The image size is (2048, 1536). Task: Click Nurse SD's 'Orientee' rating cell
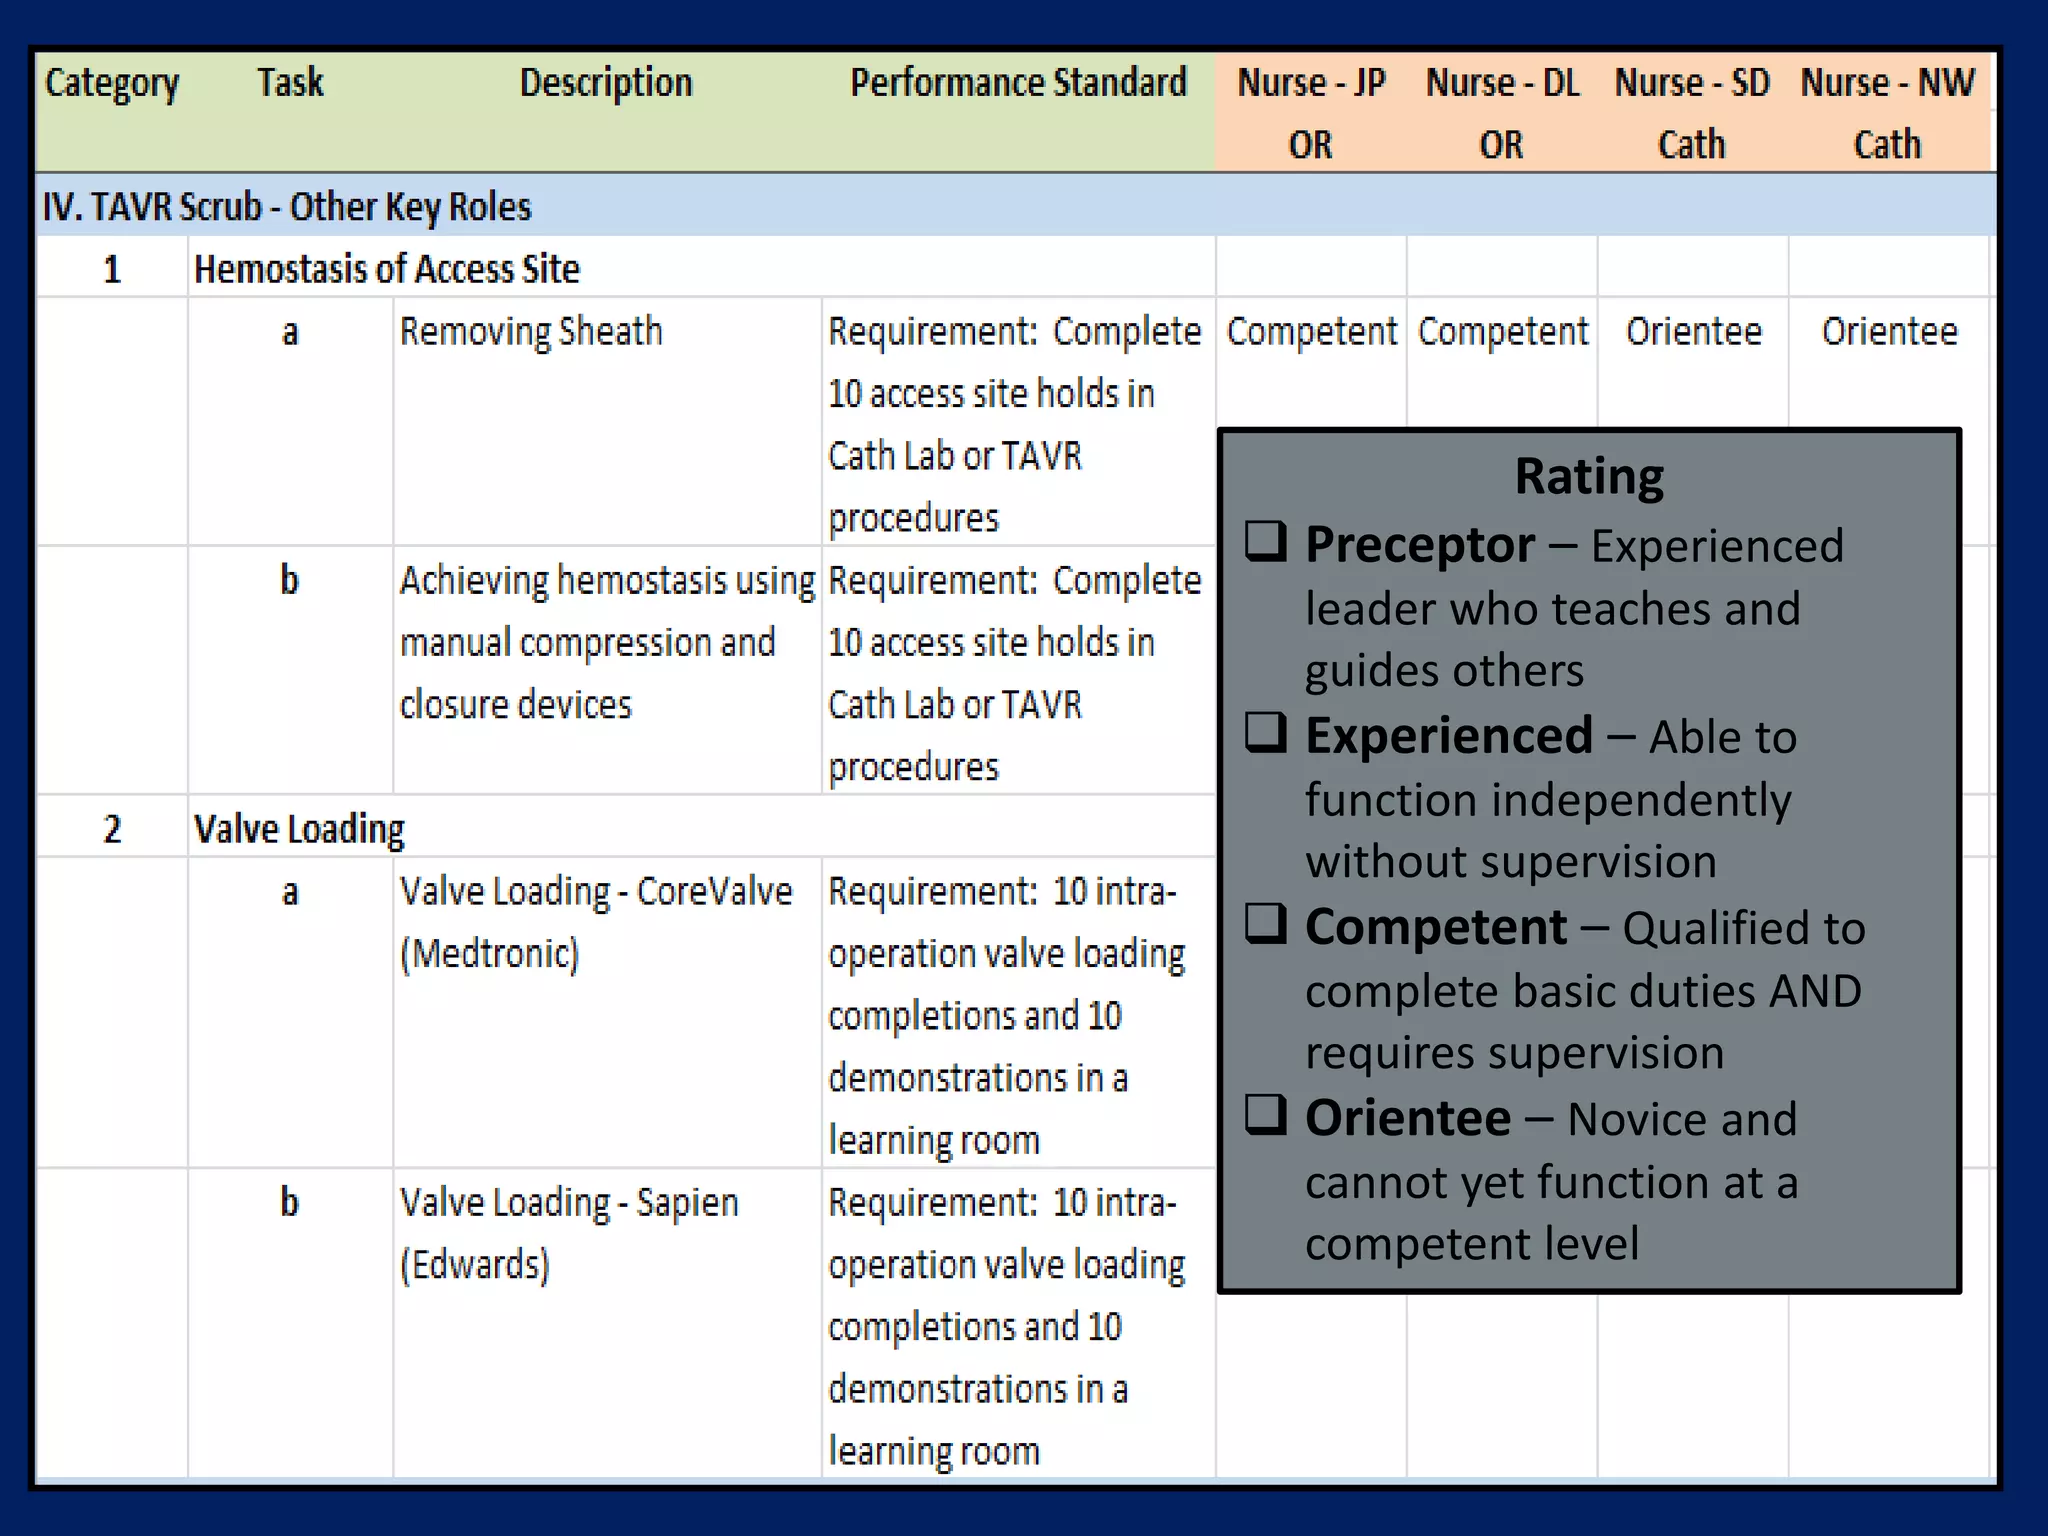pos(1693,331)
